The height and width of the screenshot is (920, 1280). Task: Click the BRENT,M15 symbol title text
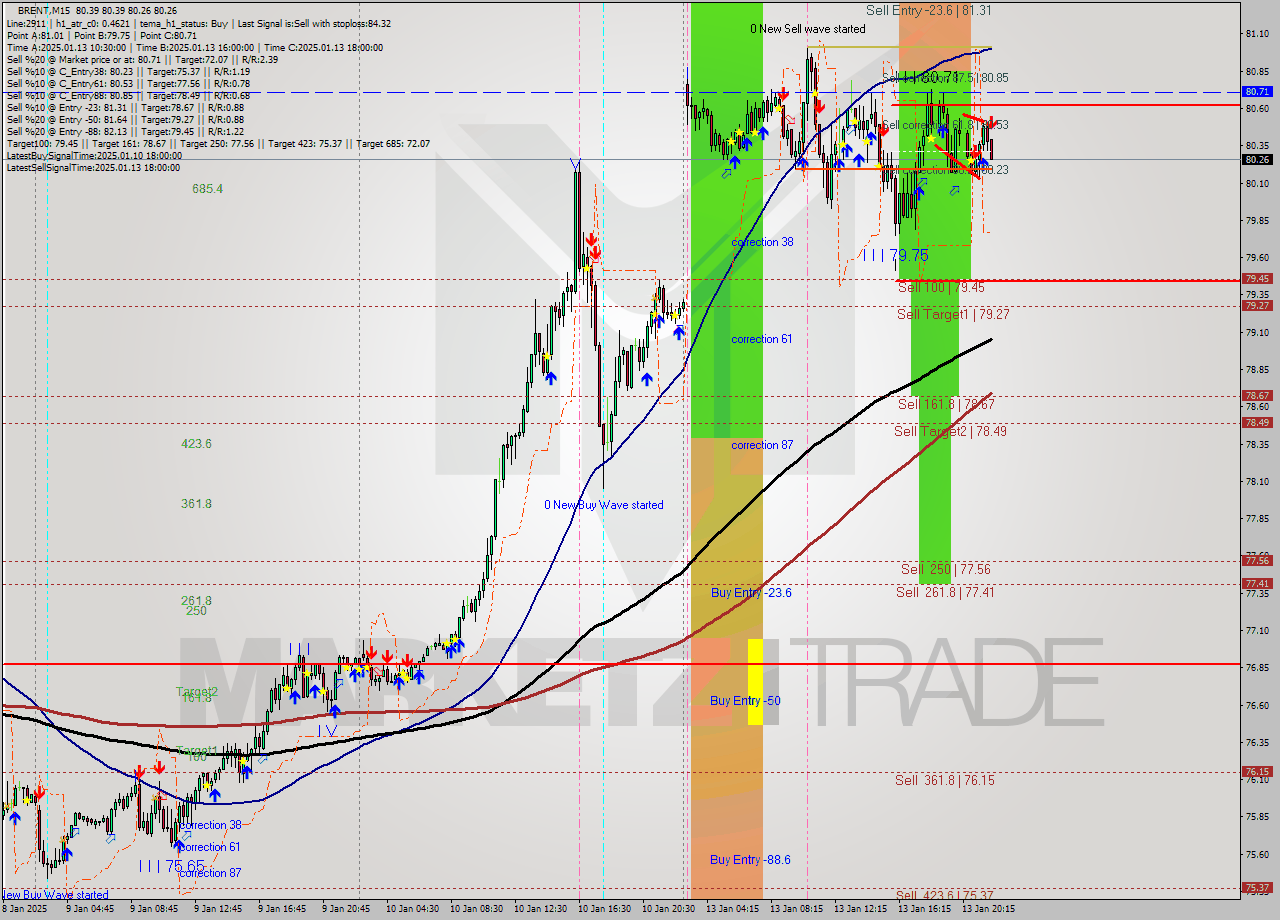click(x=44, y=11)
